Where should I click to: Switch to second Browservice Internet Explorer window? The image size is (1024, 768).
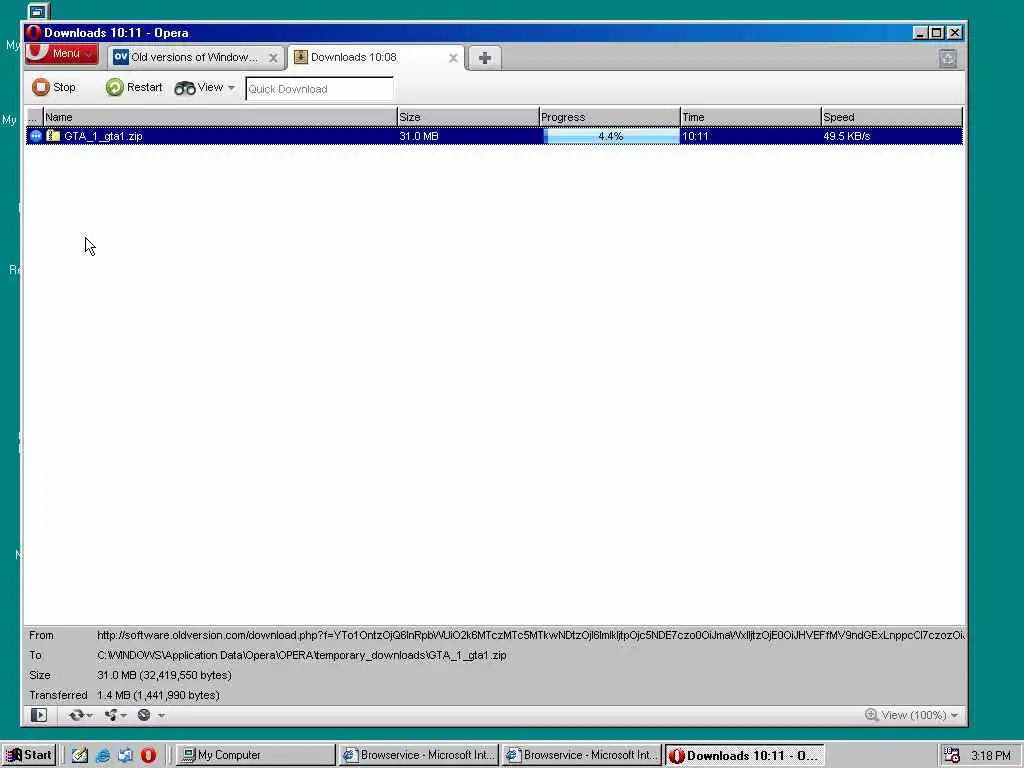pyautogui.click(x=582, y=755)
